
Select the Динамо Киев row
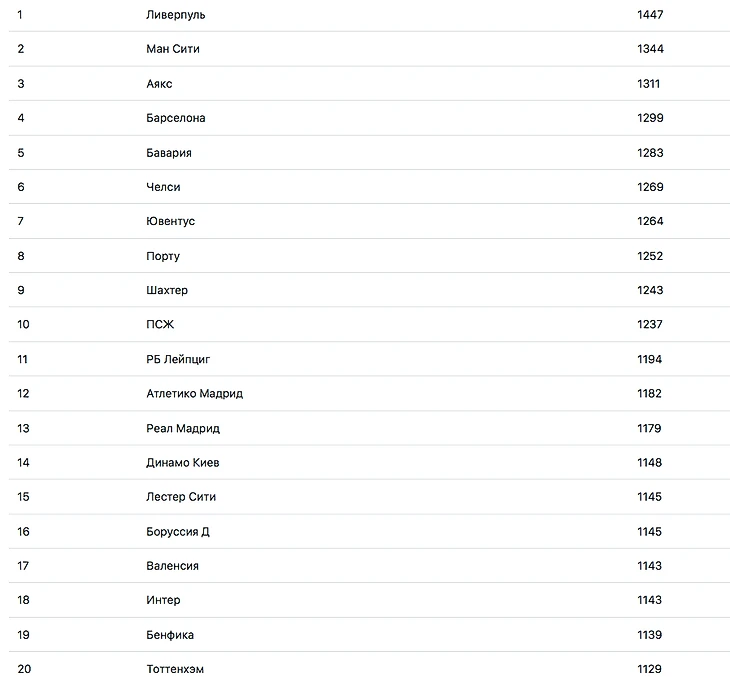[x=183, y=462]
